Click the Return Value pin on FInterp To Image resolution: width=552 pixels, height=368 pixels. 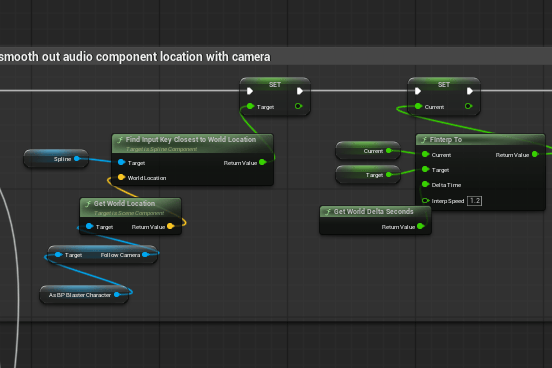click(535, 154)
